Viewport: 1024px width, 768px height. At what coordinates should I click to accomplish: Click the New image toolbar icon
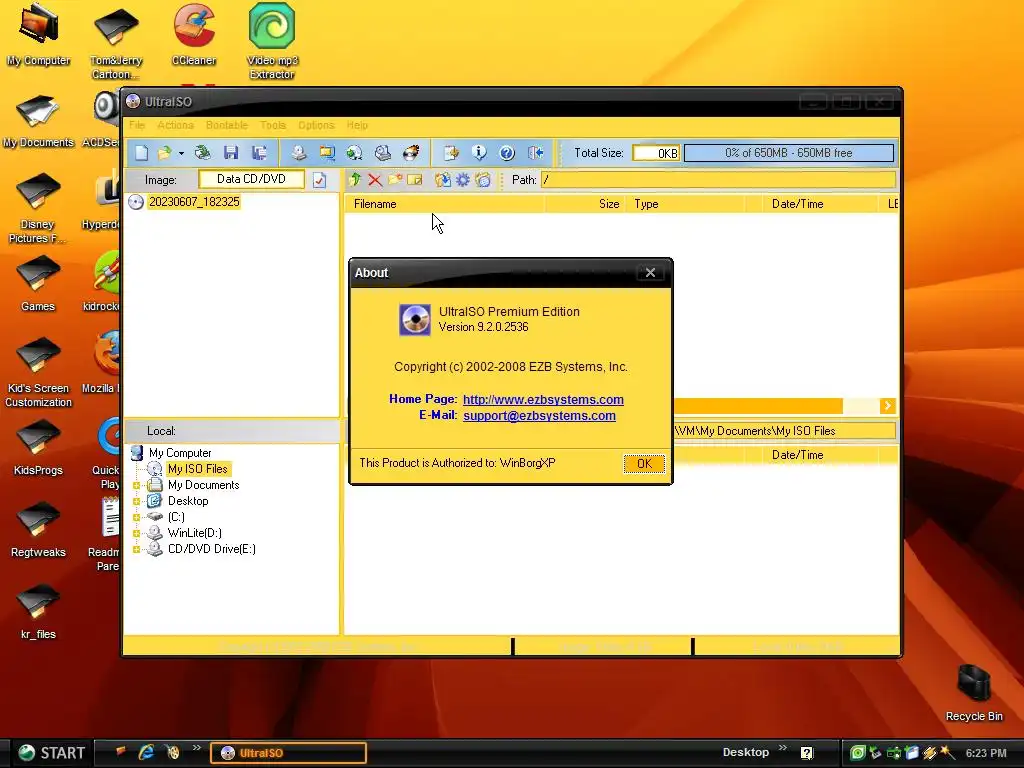click(x=141, y=153)
